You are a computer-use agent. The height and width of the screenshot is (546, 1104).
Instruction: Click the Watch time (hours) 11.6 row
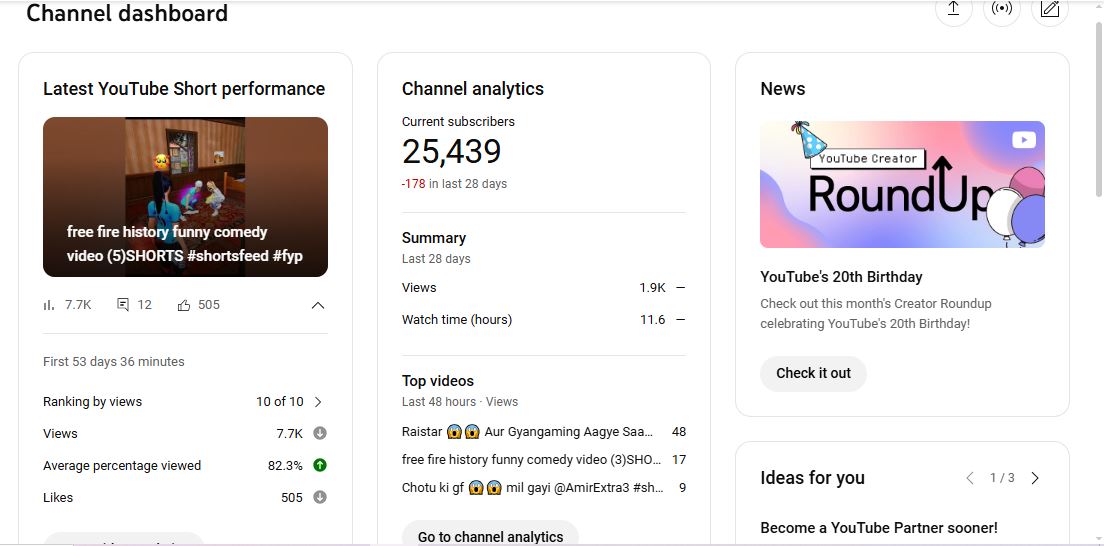544,319
